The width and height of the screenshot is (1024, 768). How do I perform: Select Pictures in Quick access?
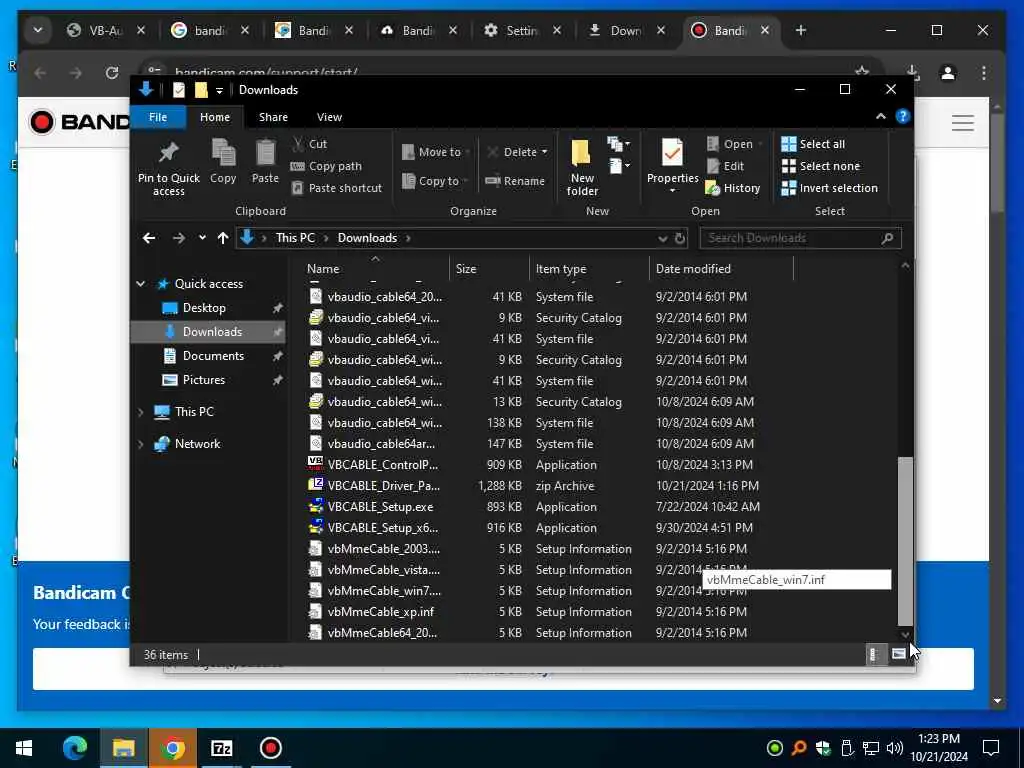coord(203,380)
